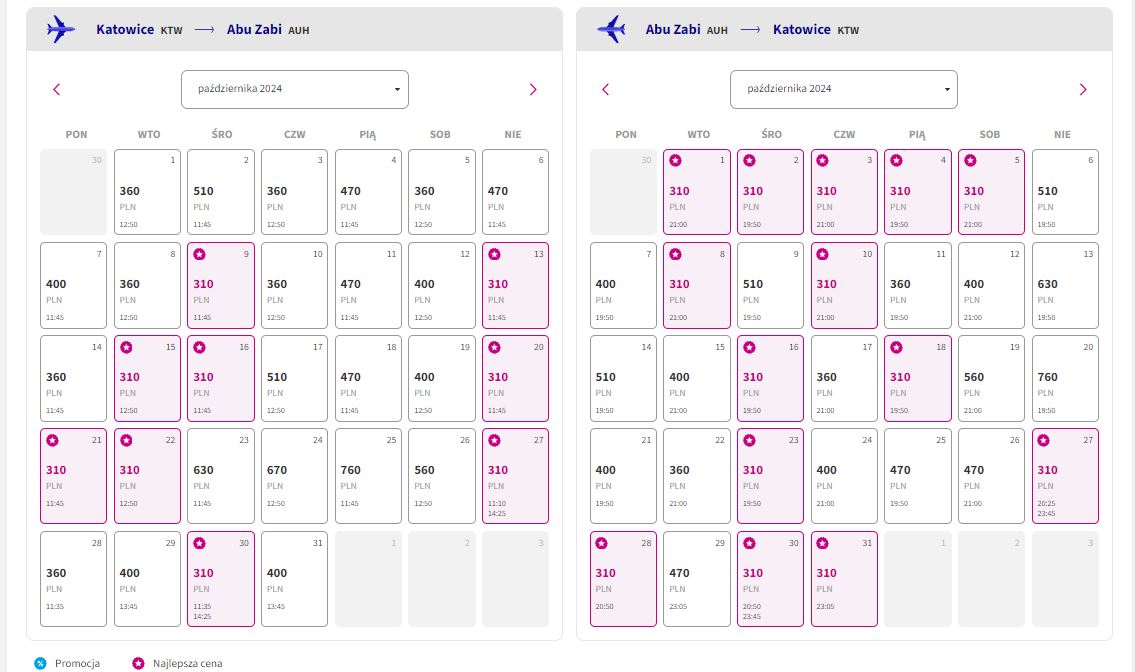Select return October 13 fare 630 PLN
1135x672 pixels.
click(x=1065, y=285)
